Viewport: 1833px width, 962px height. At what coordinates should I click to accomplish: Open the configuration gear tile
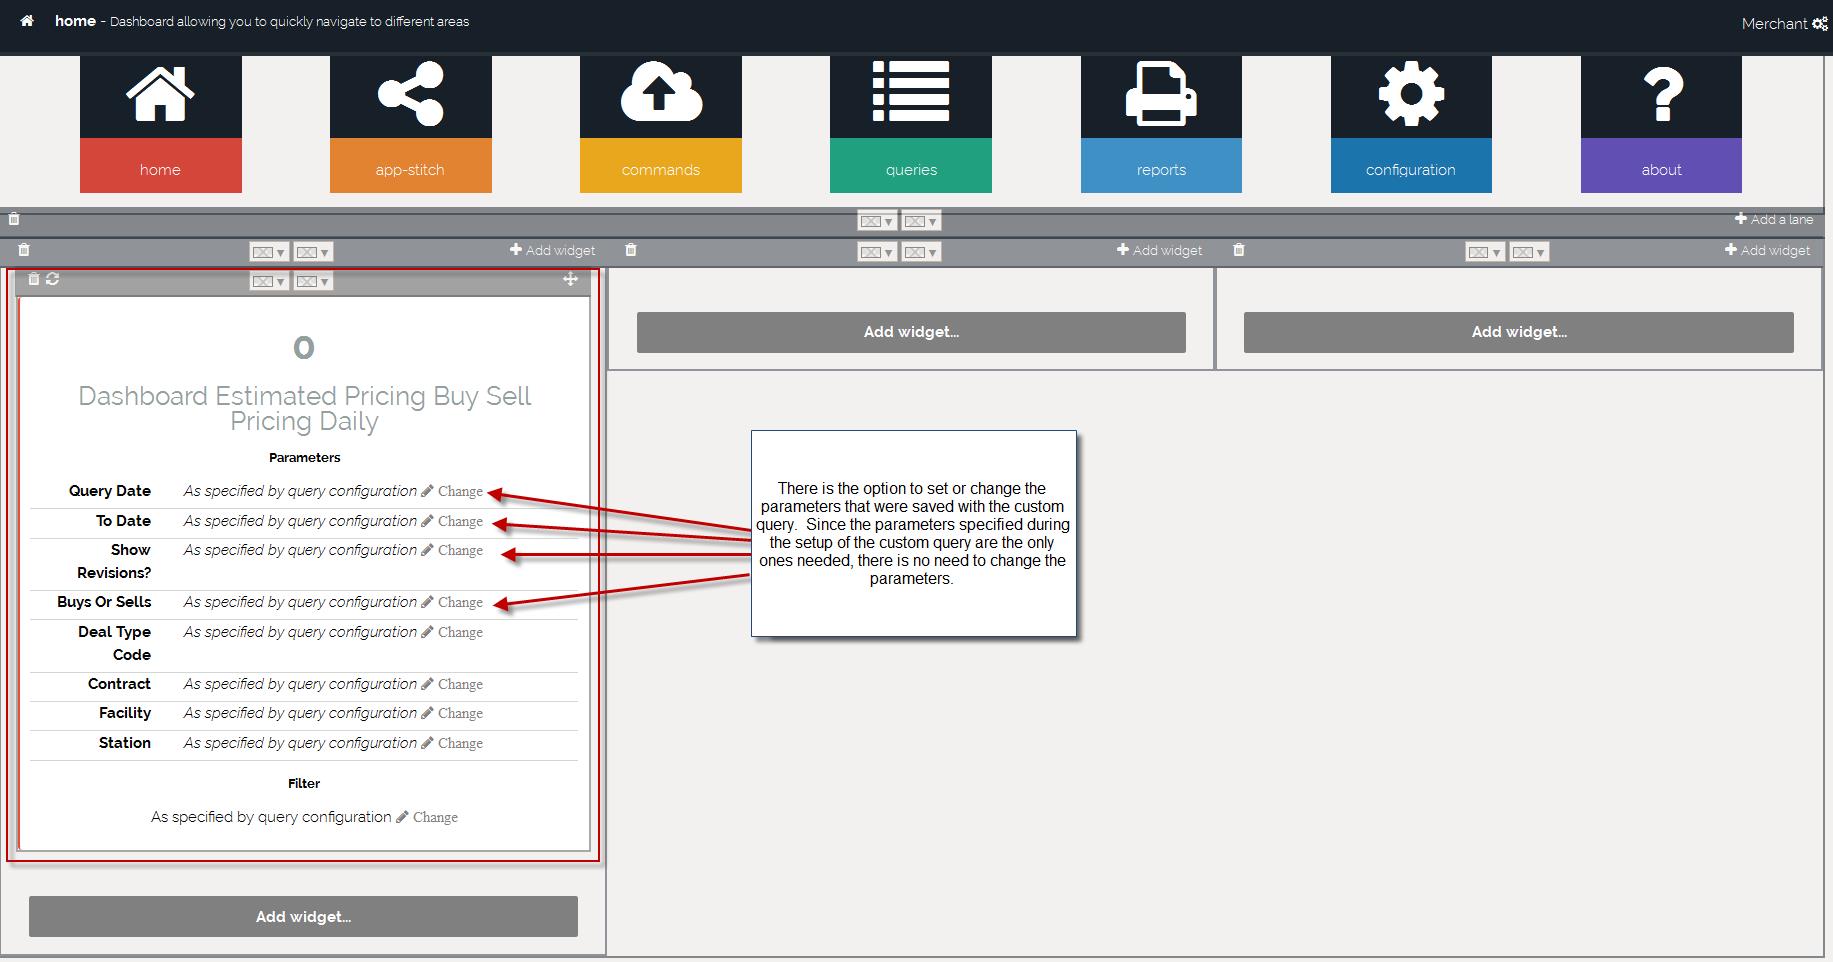[x=1410, y=124]
